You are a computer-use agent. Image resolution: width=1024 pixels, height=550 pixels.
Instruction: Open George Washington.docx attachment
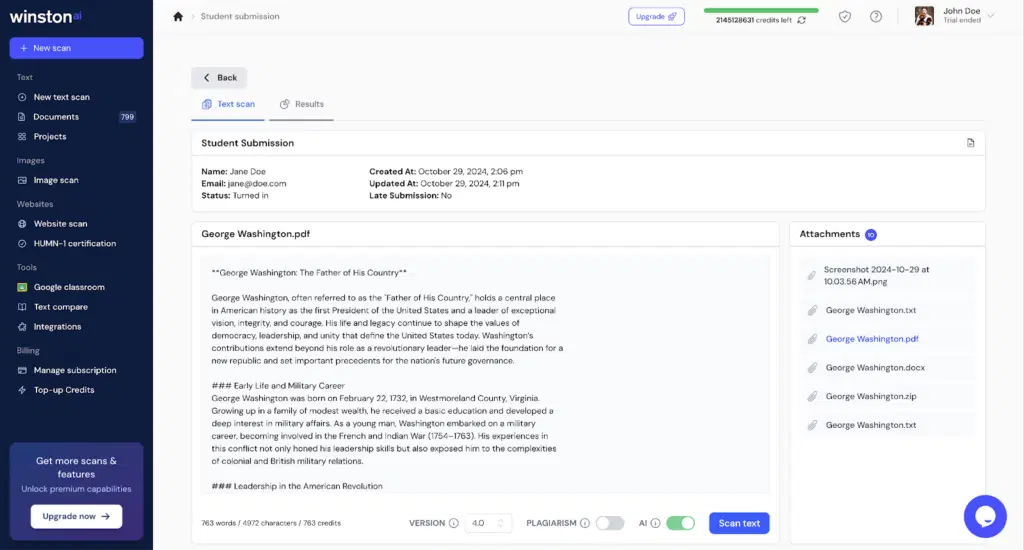pos(875,368)
